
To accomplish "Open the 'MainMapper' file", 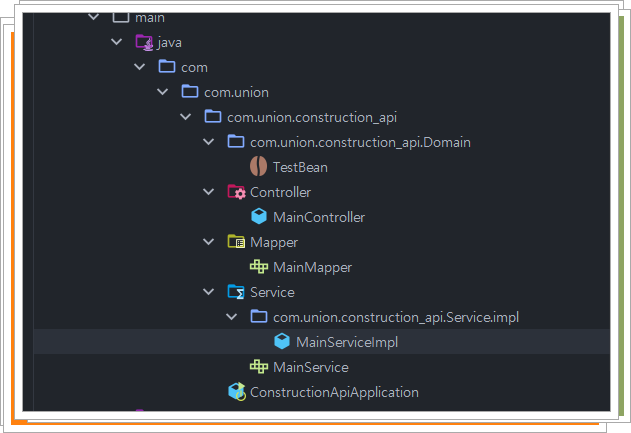I will pyautogui.click(x=312, y=268).
